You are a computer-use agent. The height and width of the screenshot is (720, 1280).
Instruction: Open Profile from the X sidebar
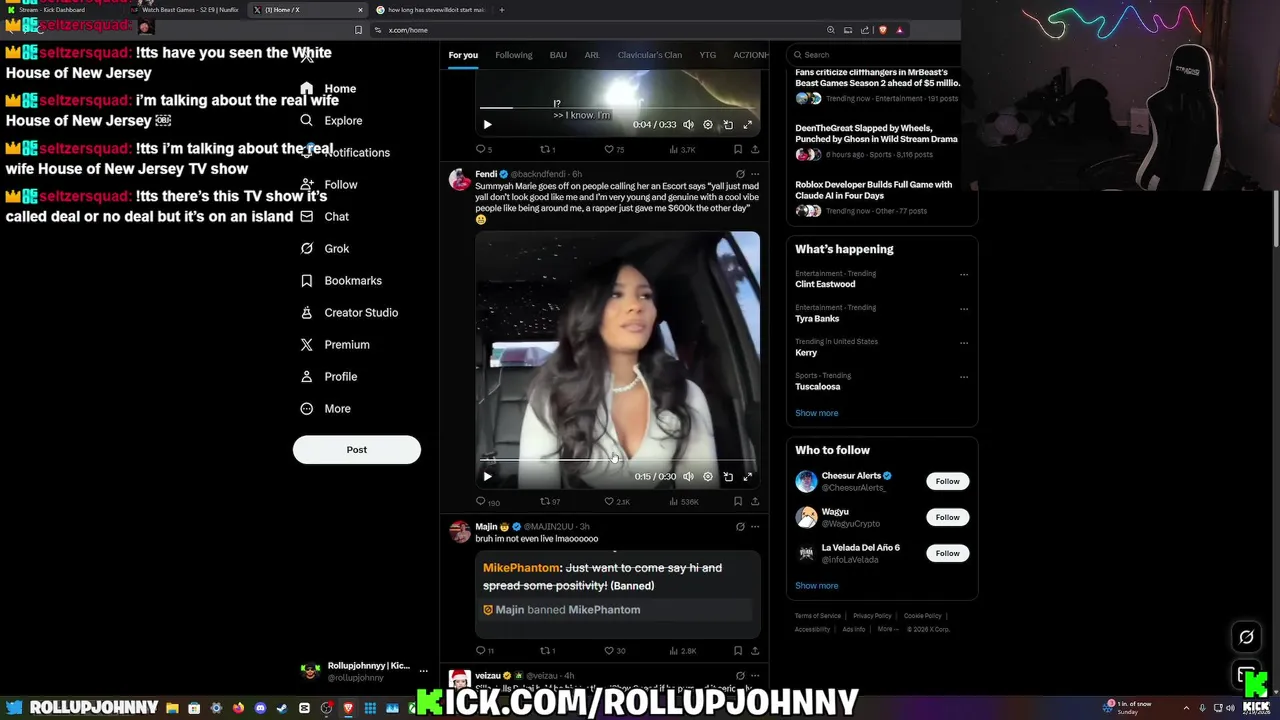point(329,377)
